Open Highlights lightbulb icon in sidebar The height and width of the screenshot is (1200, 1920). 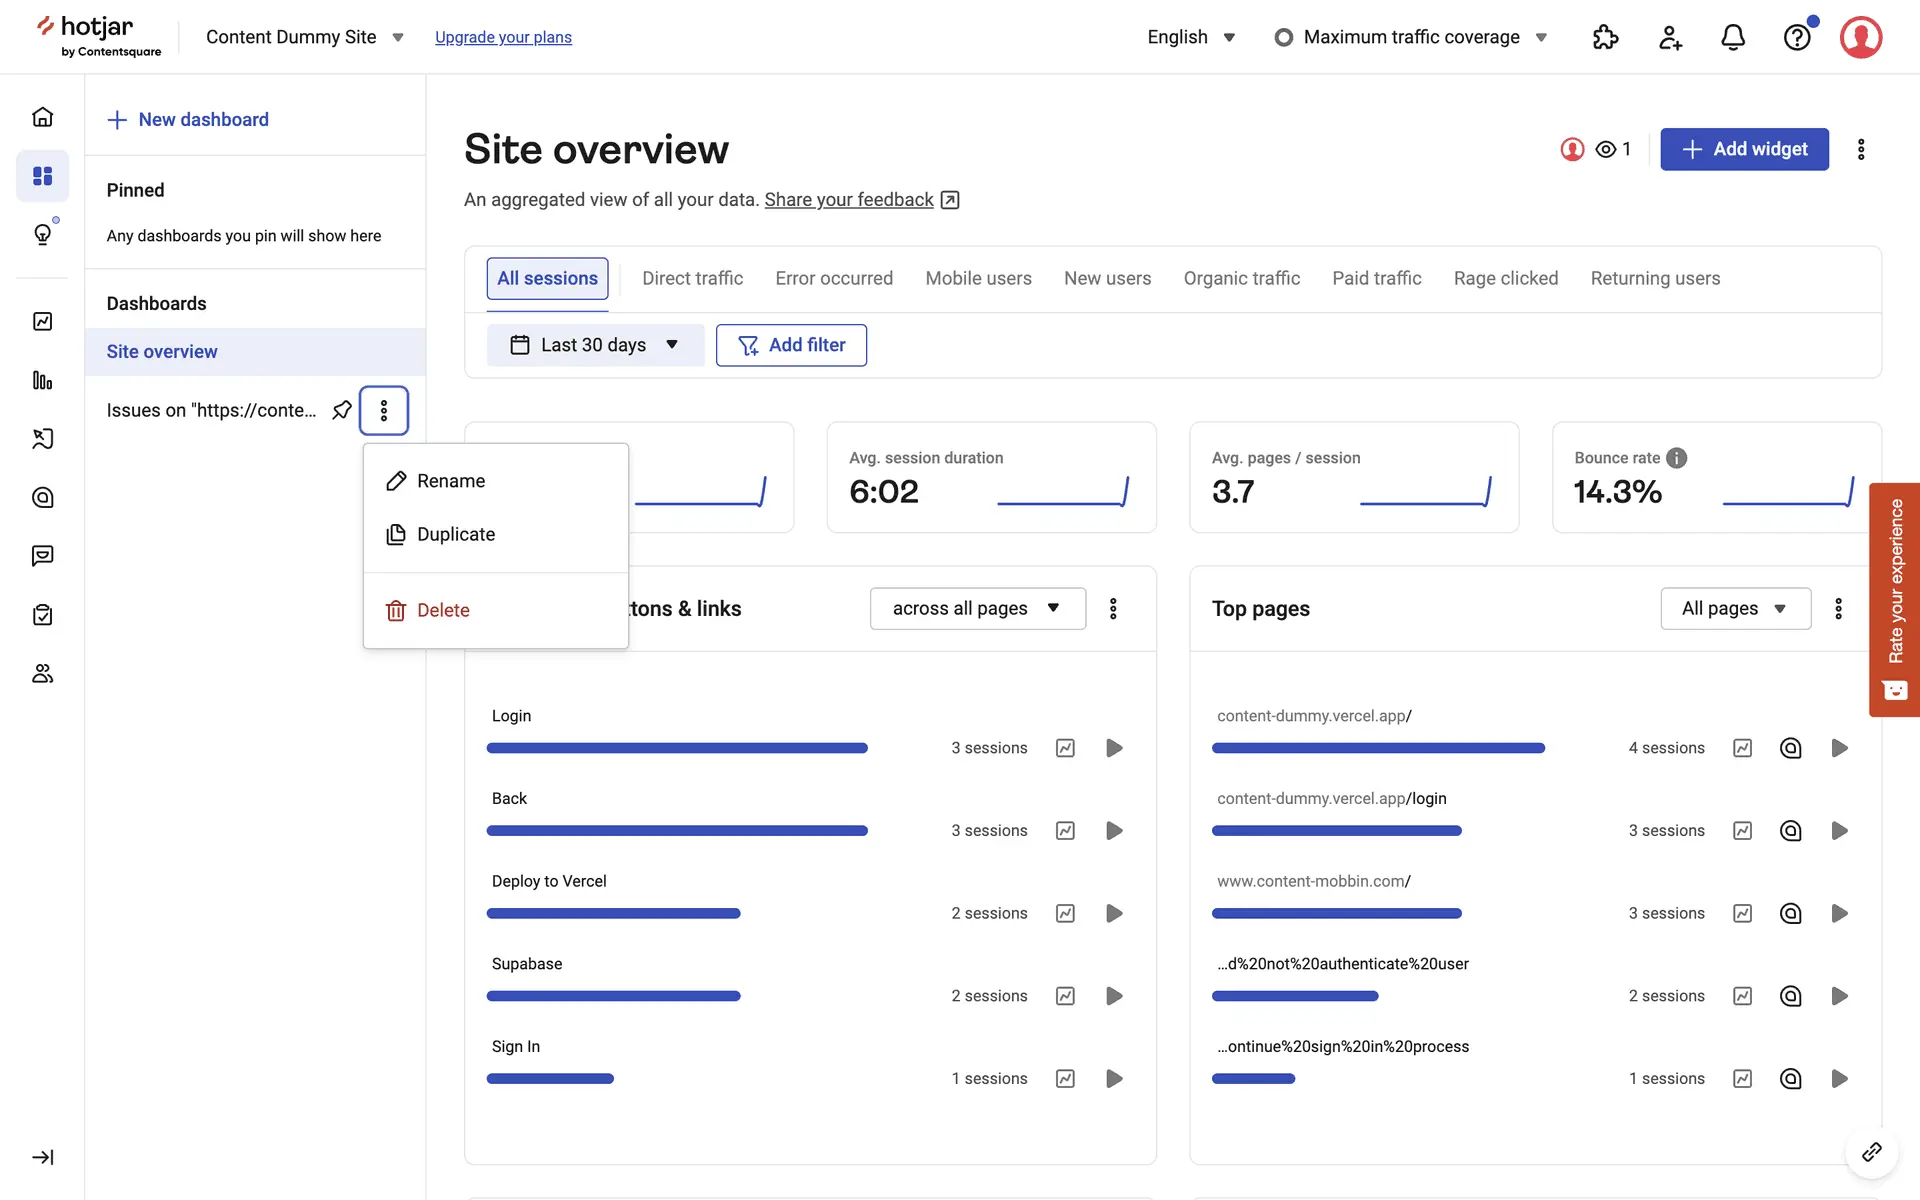pyautogui.click(x=42, y=234)
